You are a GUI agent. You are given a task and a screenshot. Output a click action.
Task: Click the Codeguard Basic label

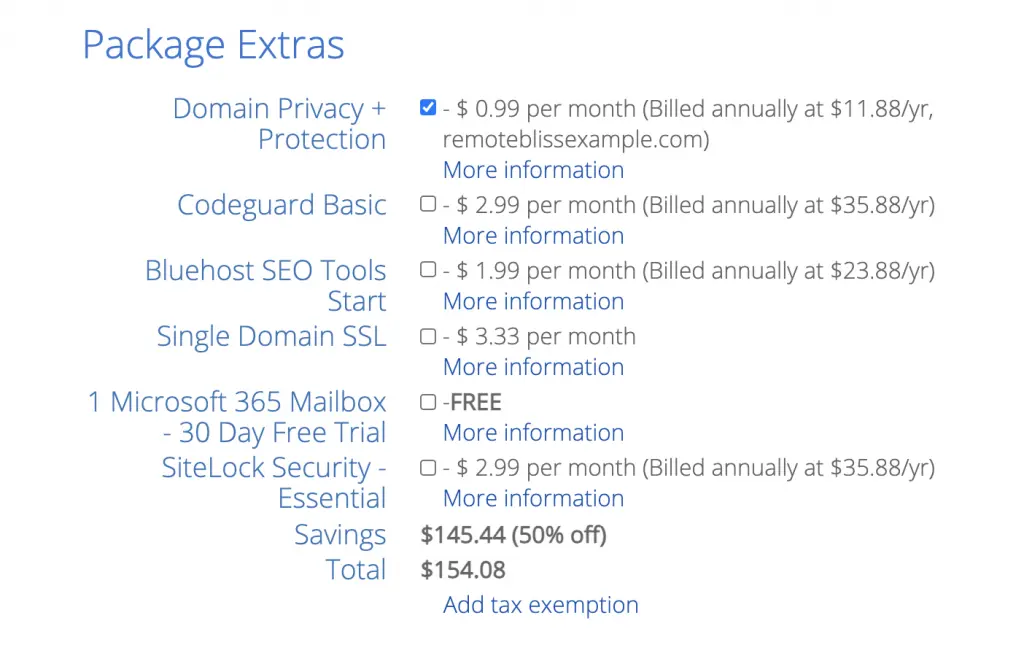pos(281,205)
